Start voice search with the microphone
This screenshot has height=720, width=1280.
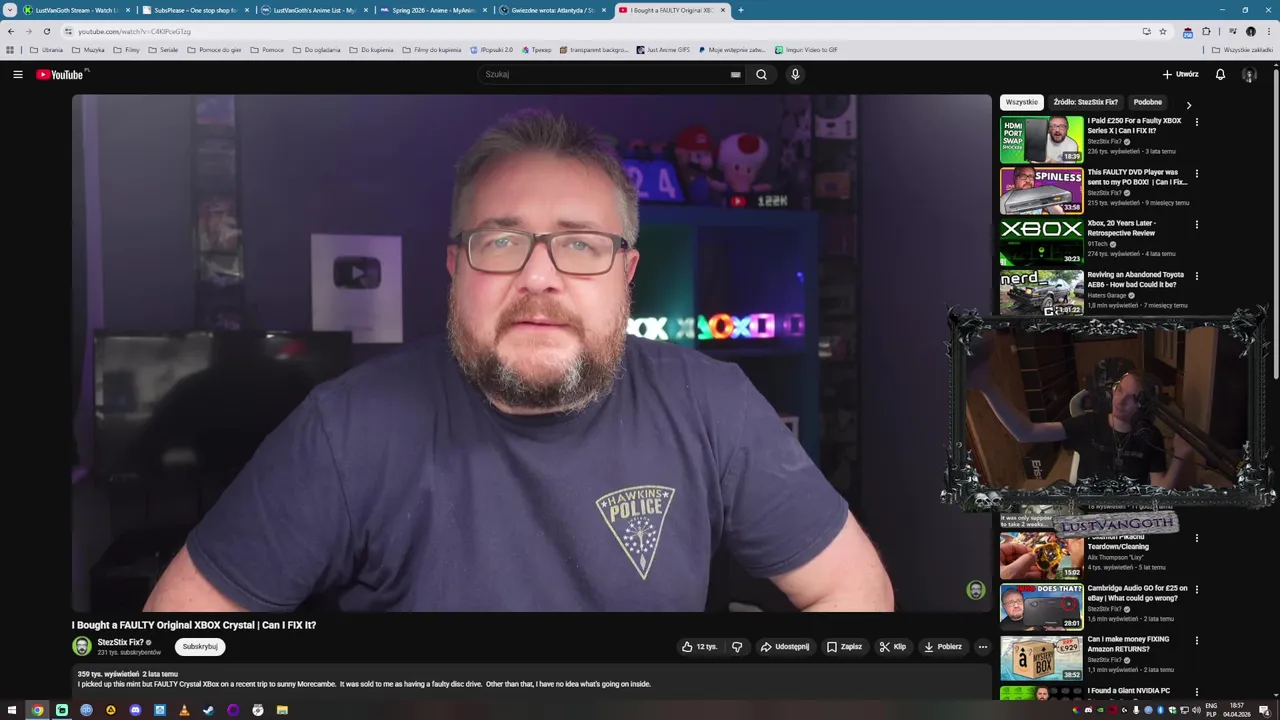795,74
